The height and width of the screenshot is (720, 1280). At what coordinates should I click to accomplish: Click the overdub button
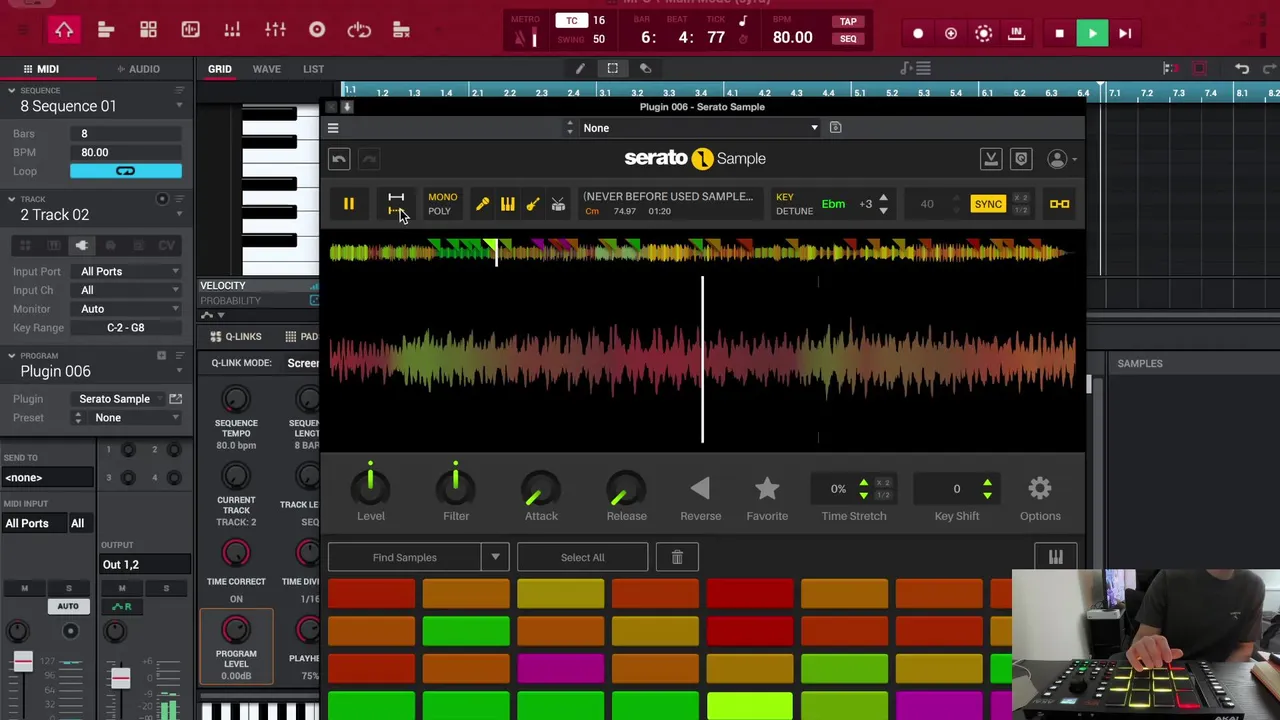tap(951, 34)
